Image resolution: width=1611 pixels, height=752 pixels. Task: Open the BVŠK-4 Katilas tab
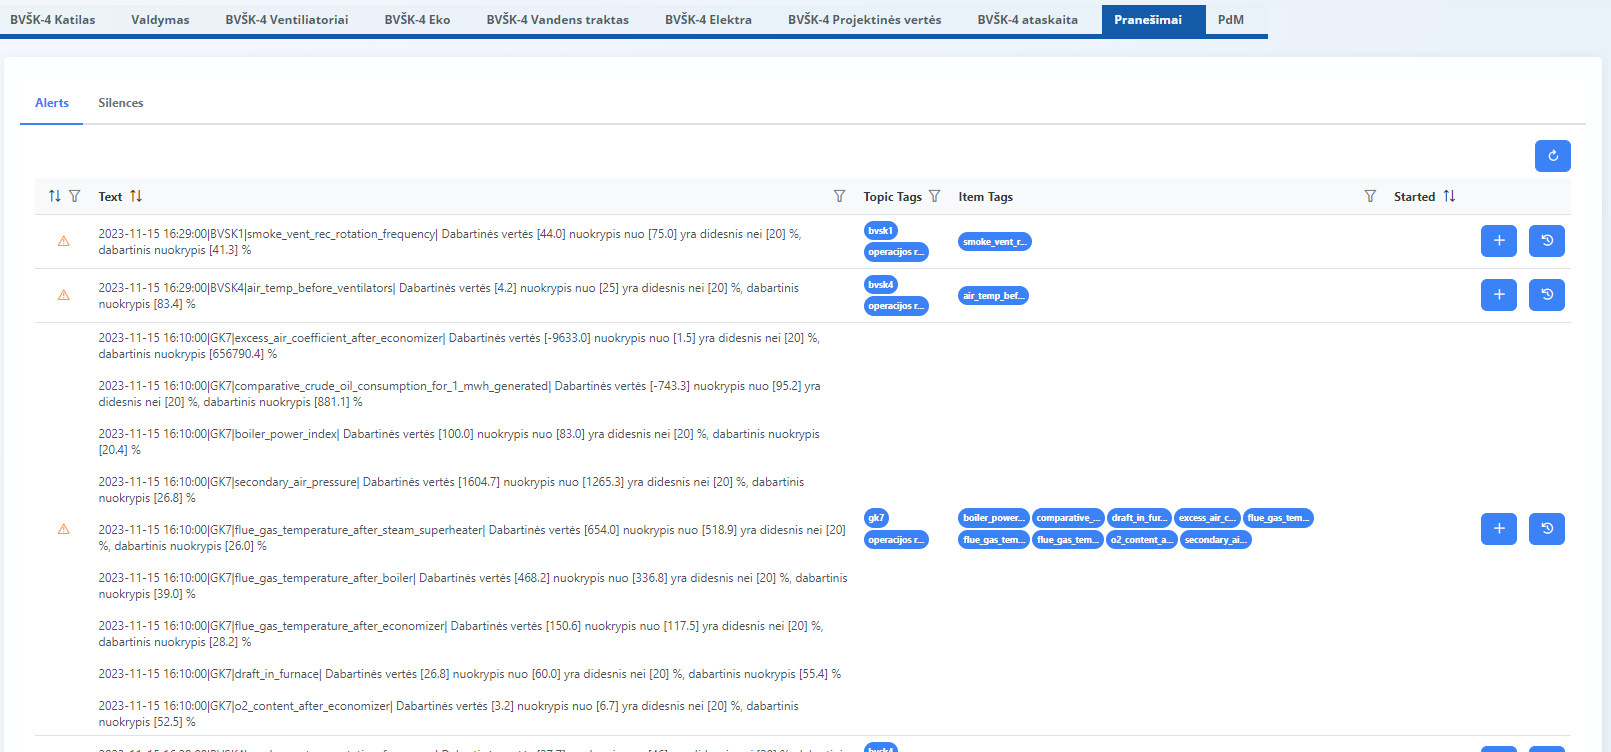[x=53, y=19]
